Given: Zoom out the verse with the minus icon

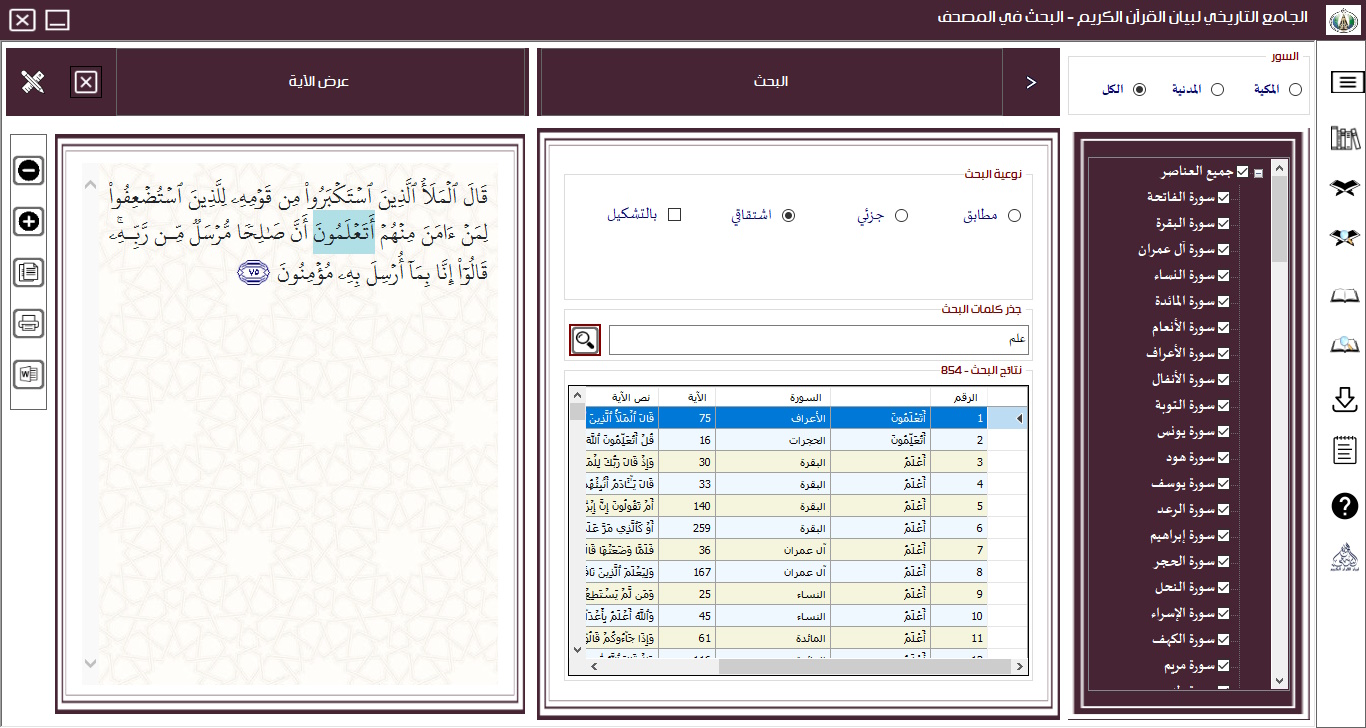Looking at the screenshot, I should tap(28, 170).
